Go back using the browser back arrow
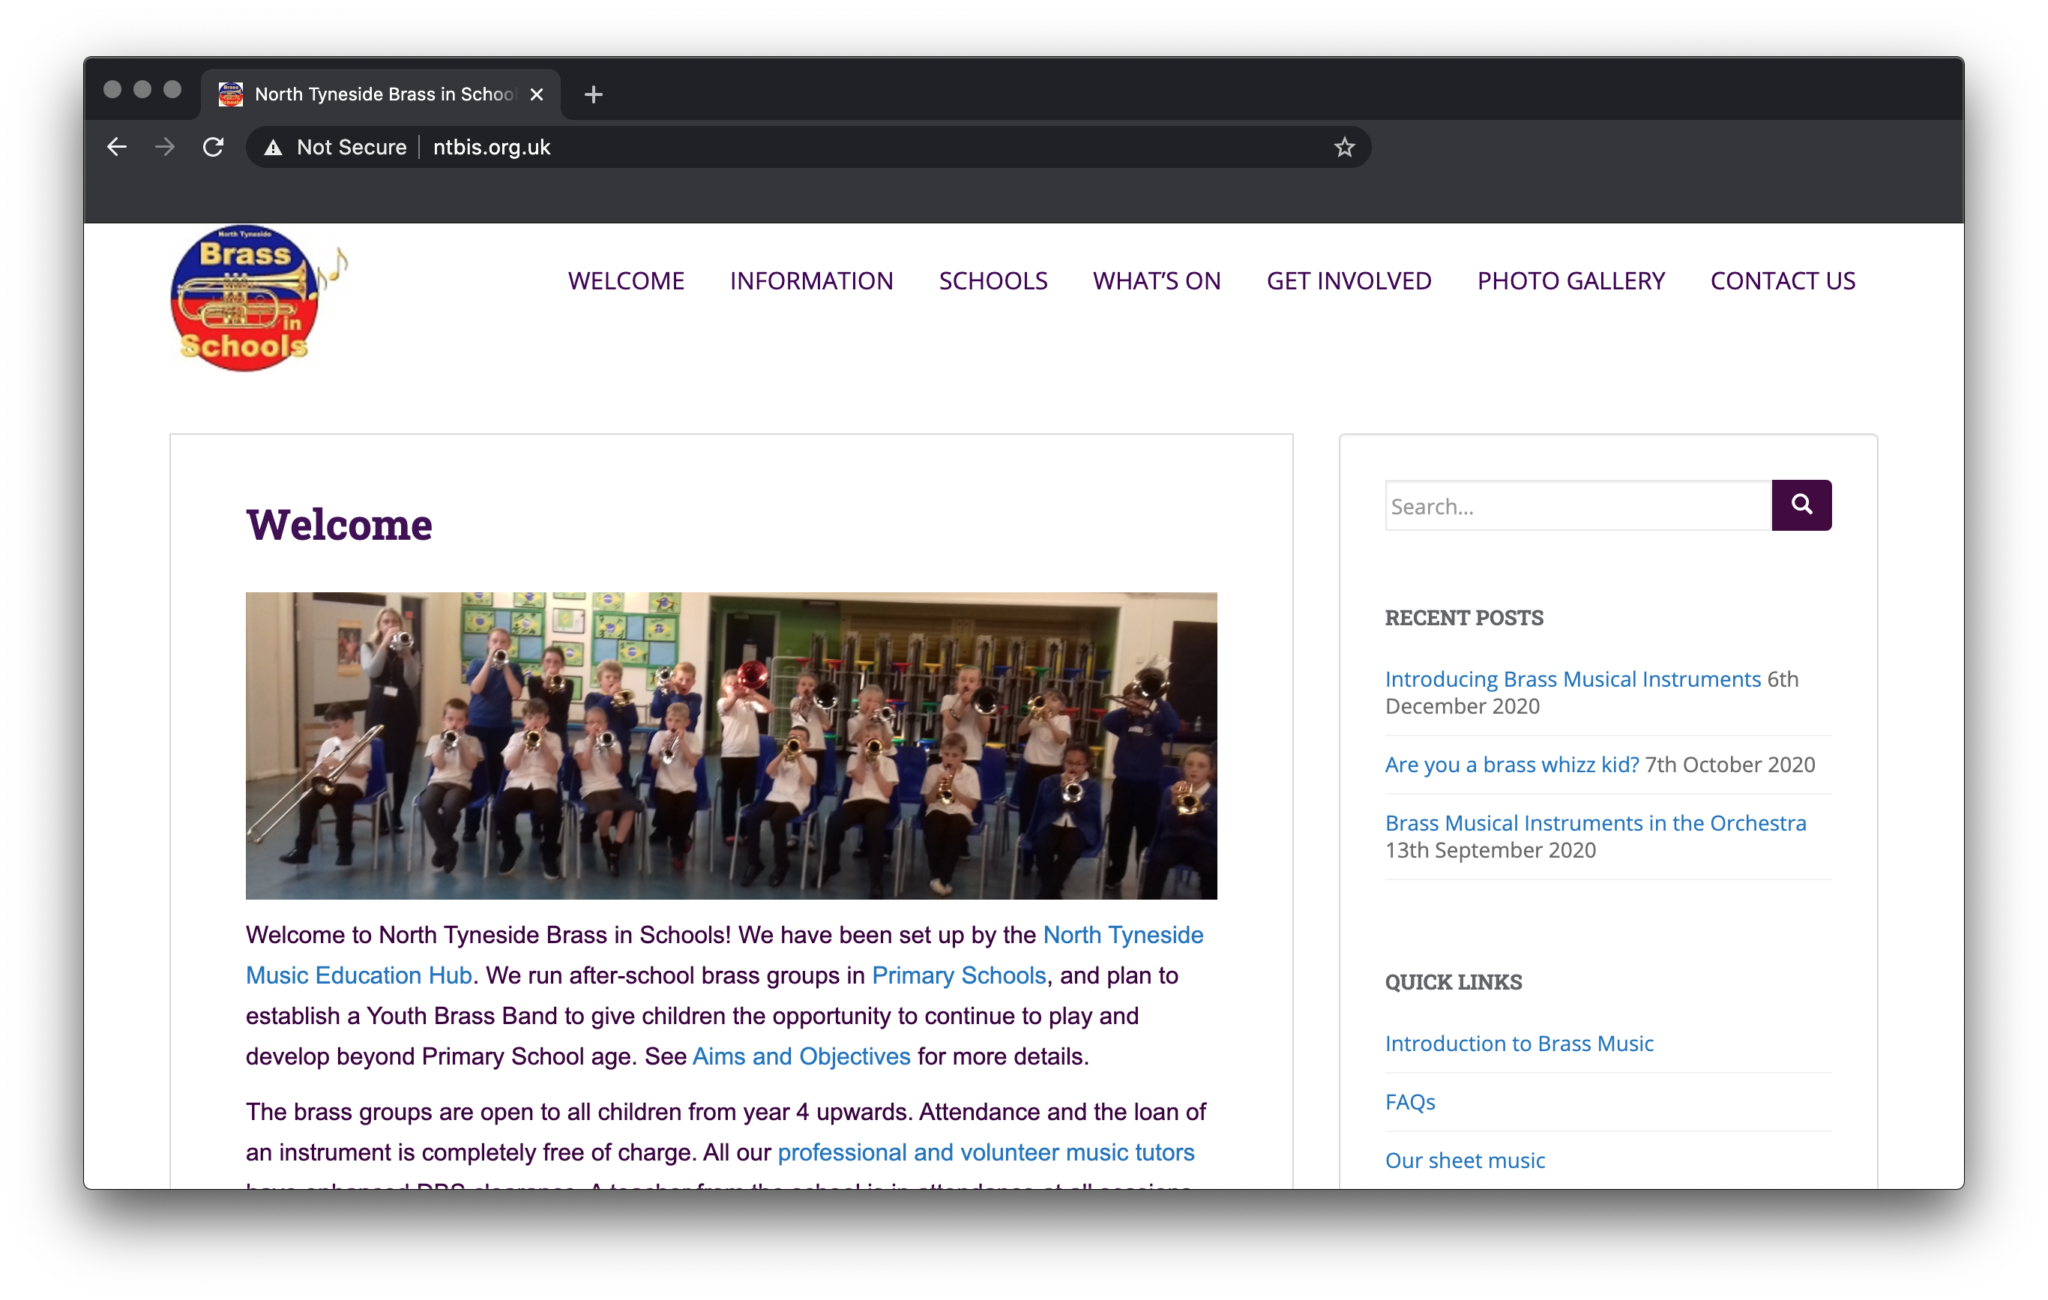The image size is (2048, 1300). click(117, 147)
